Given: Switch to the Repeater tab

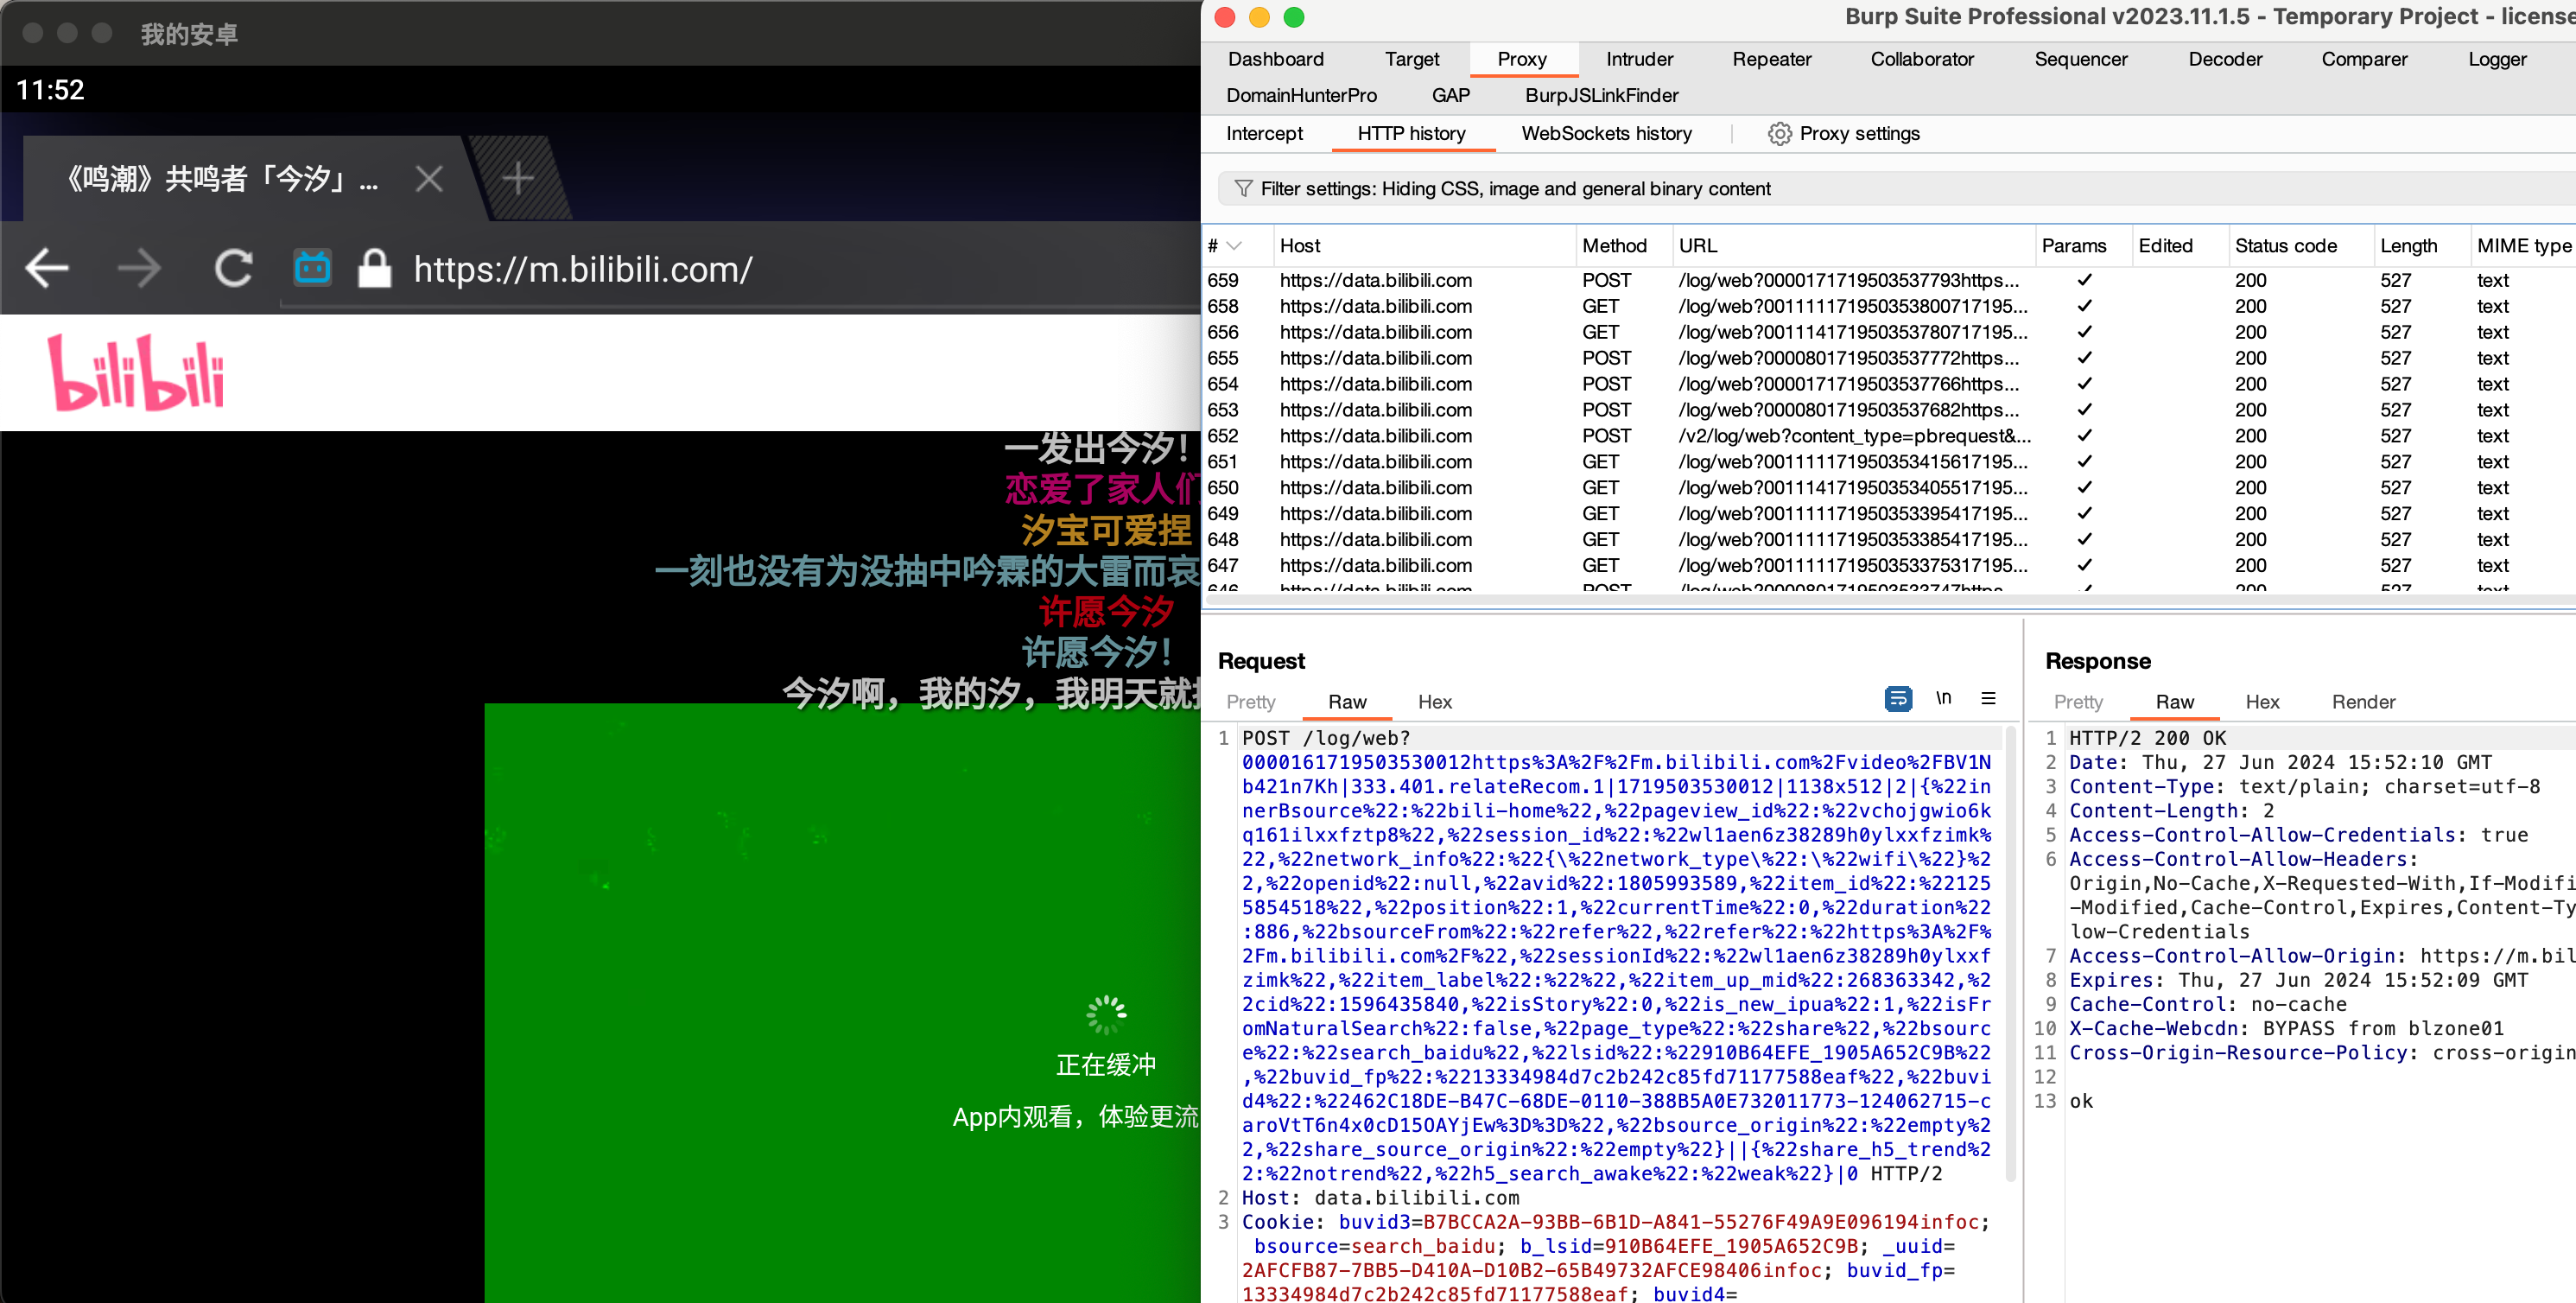Looking at the screenshot, I should (1771, 59).
